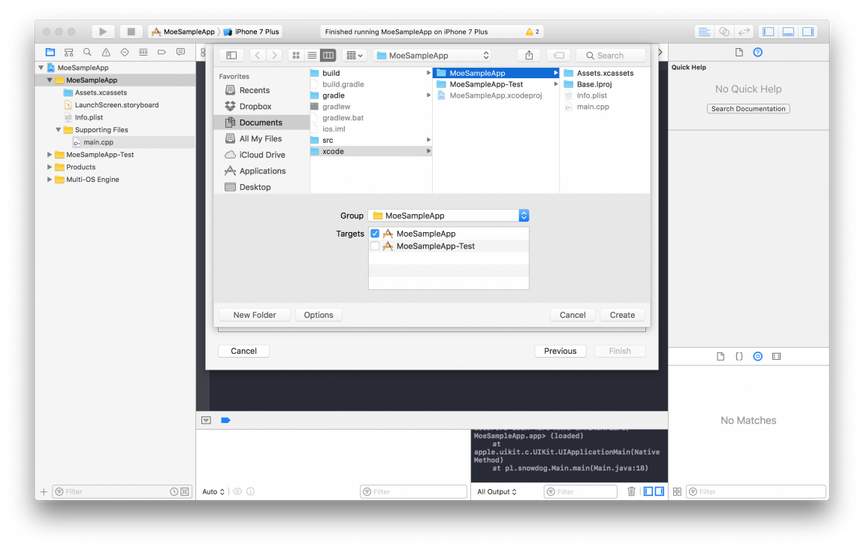Go forward in the save dialog
Screen dimensions: 864x550
coord(274,55)
